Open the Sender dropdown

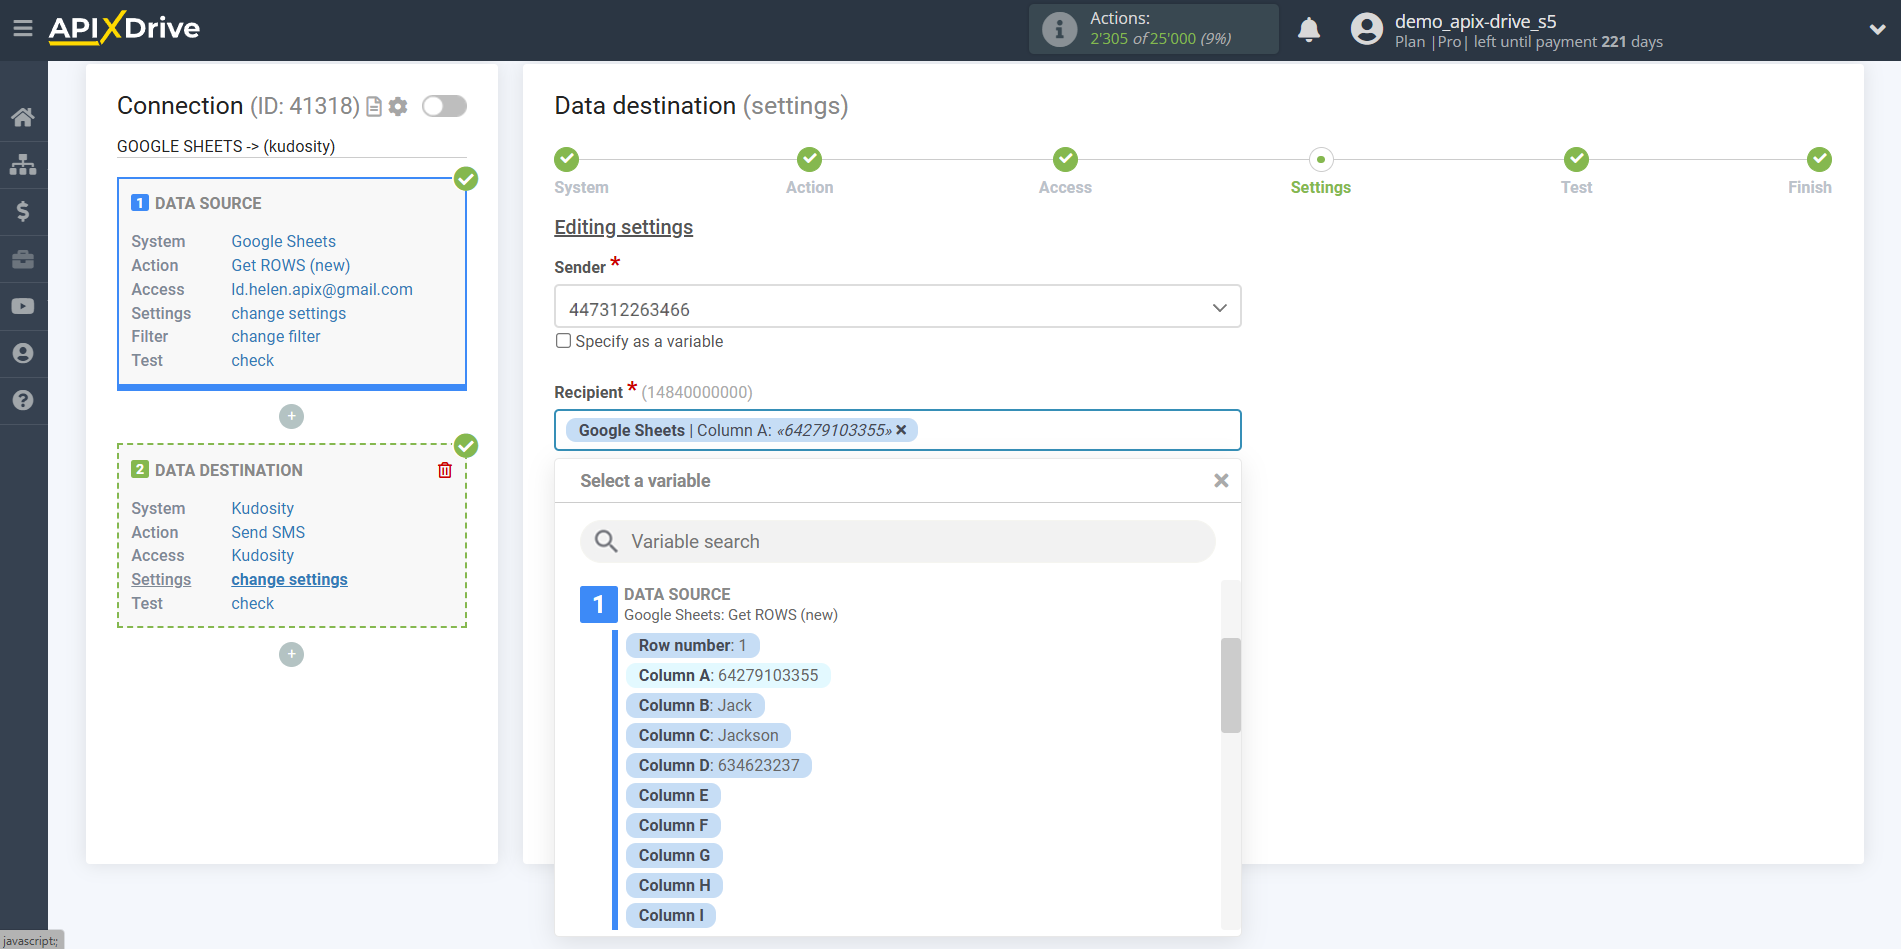tap(897, 307)
